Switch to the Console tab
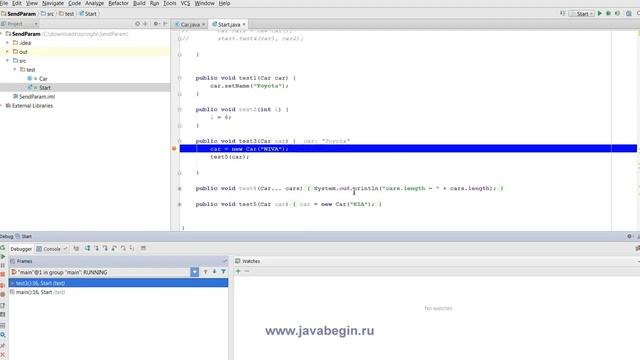640x360 pixels. pyautogui.click(x=52, y=249)
